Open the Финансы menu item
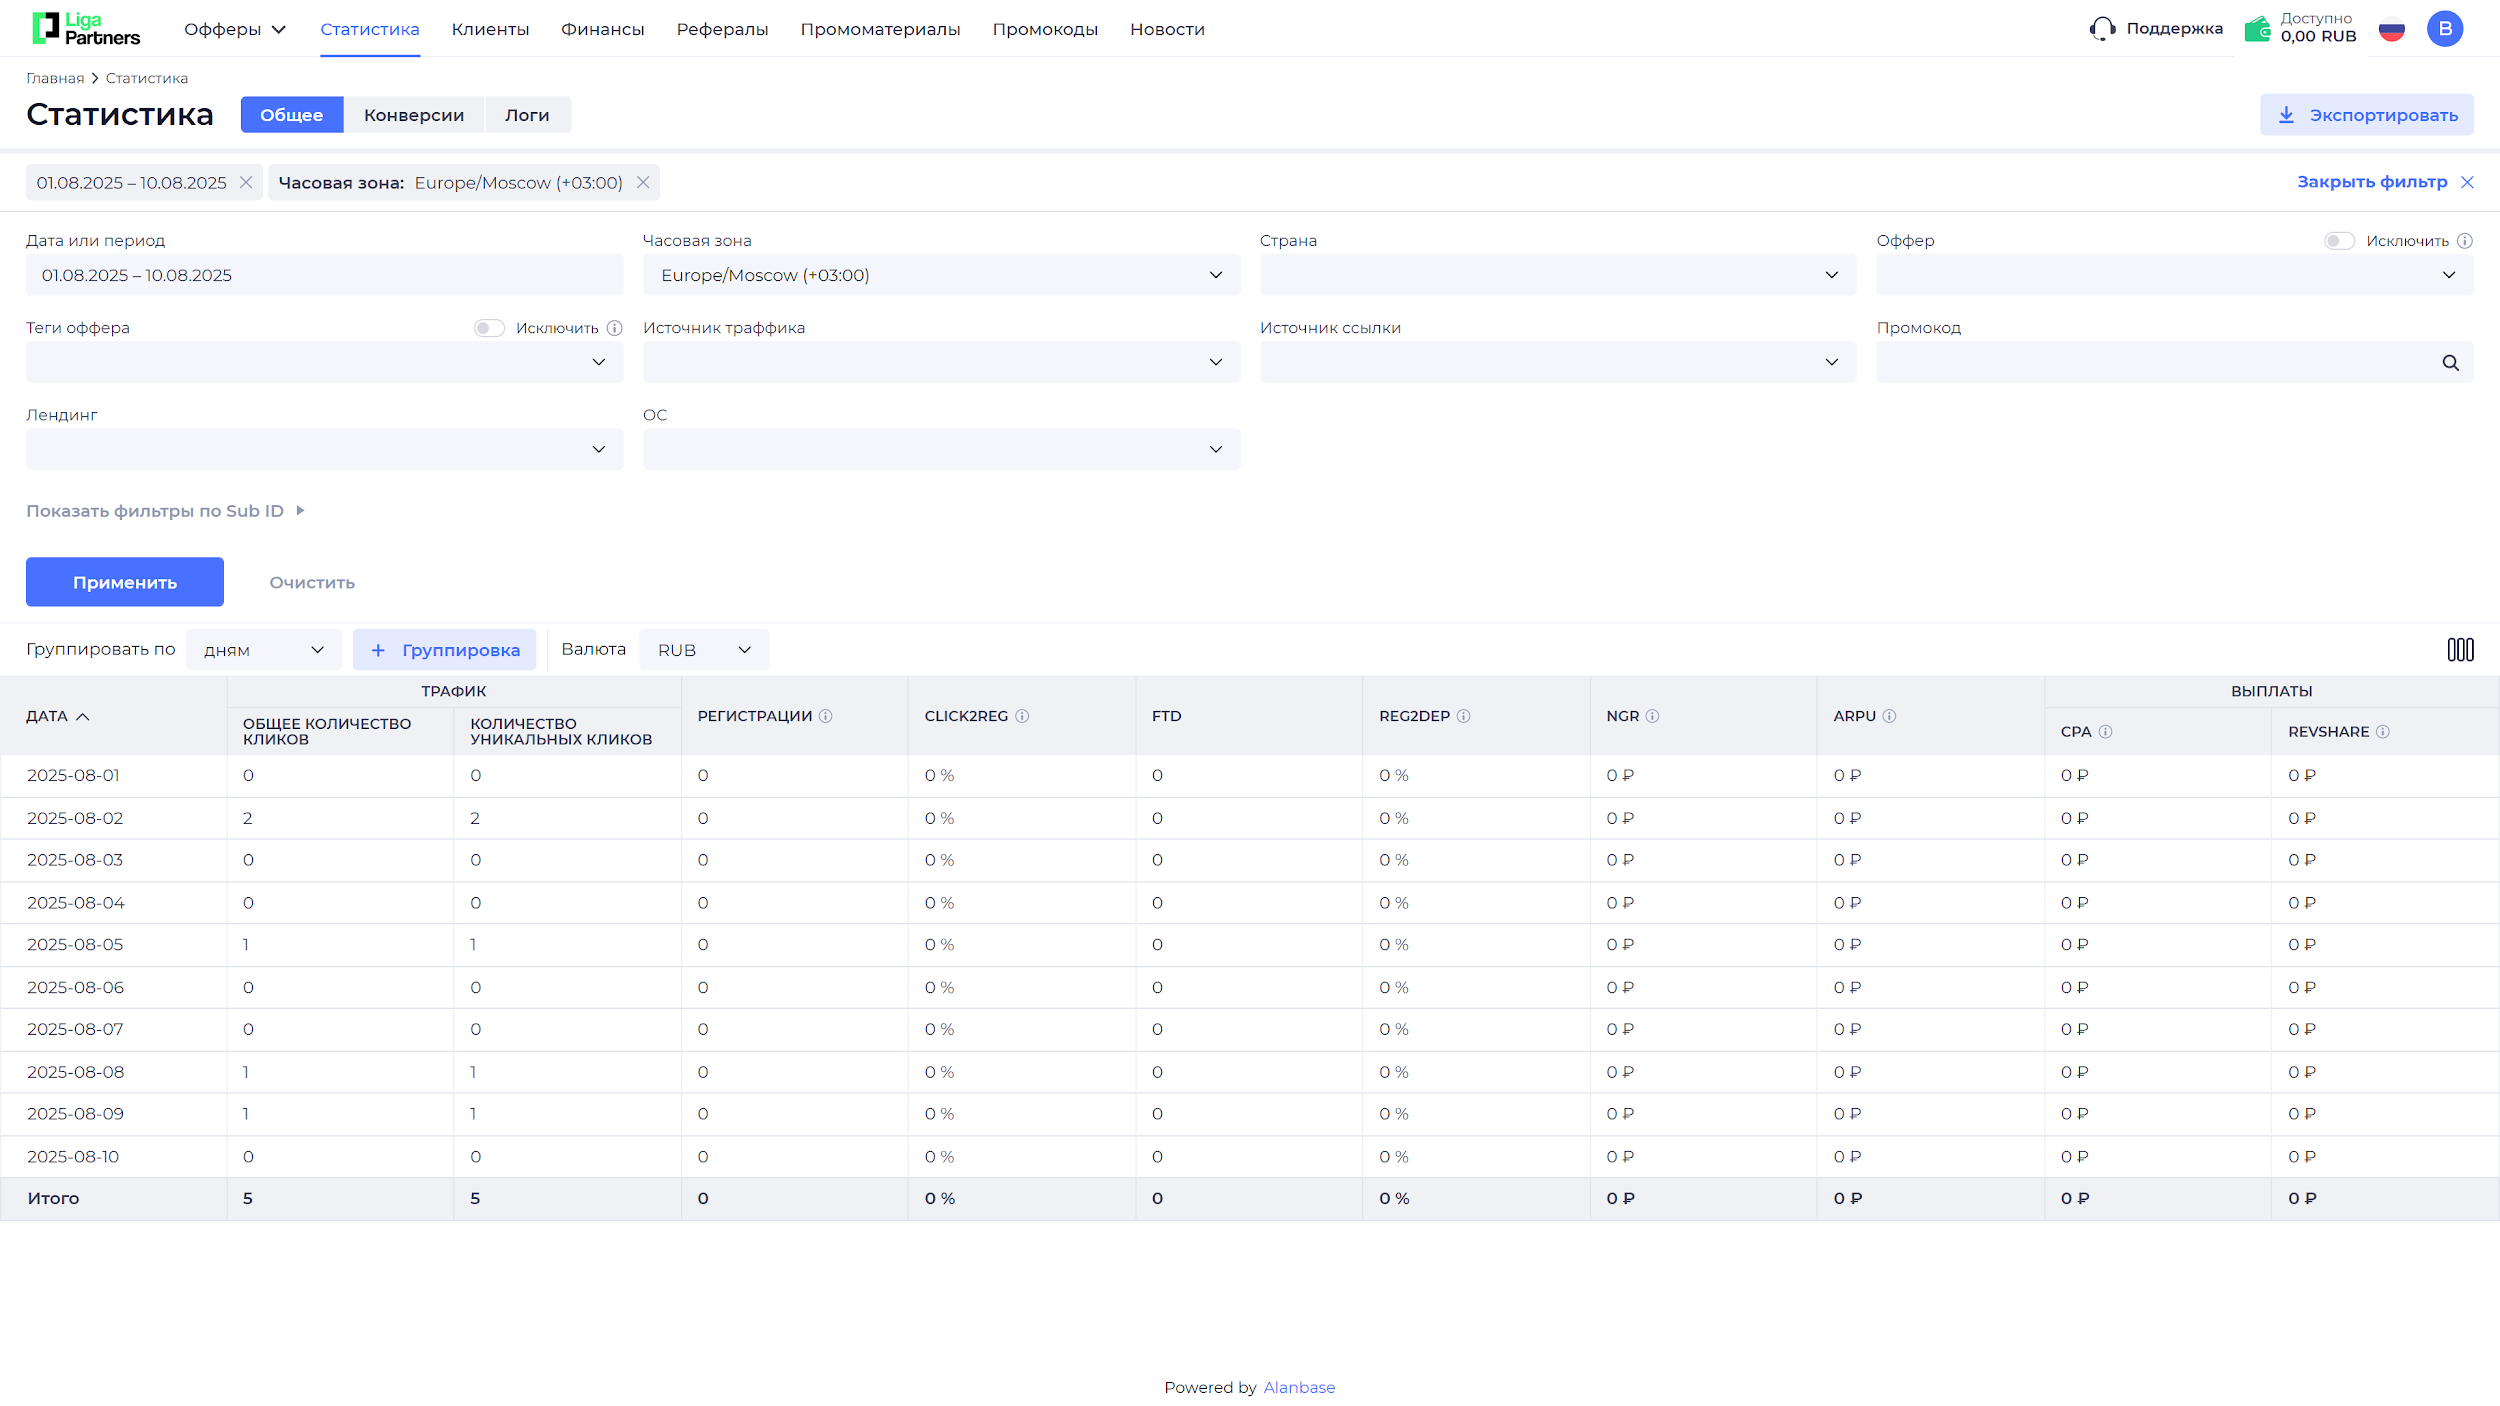This screenshot has width=2500, height=1406. 602,29
